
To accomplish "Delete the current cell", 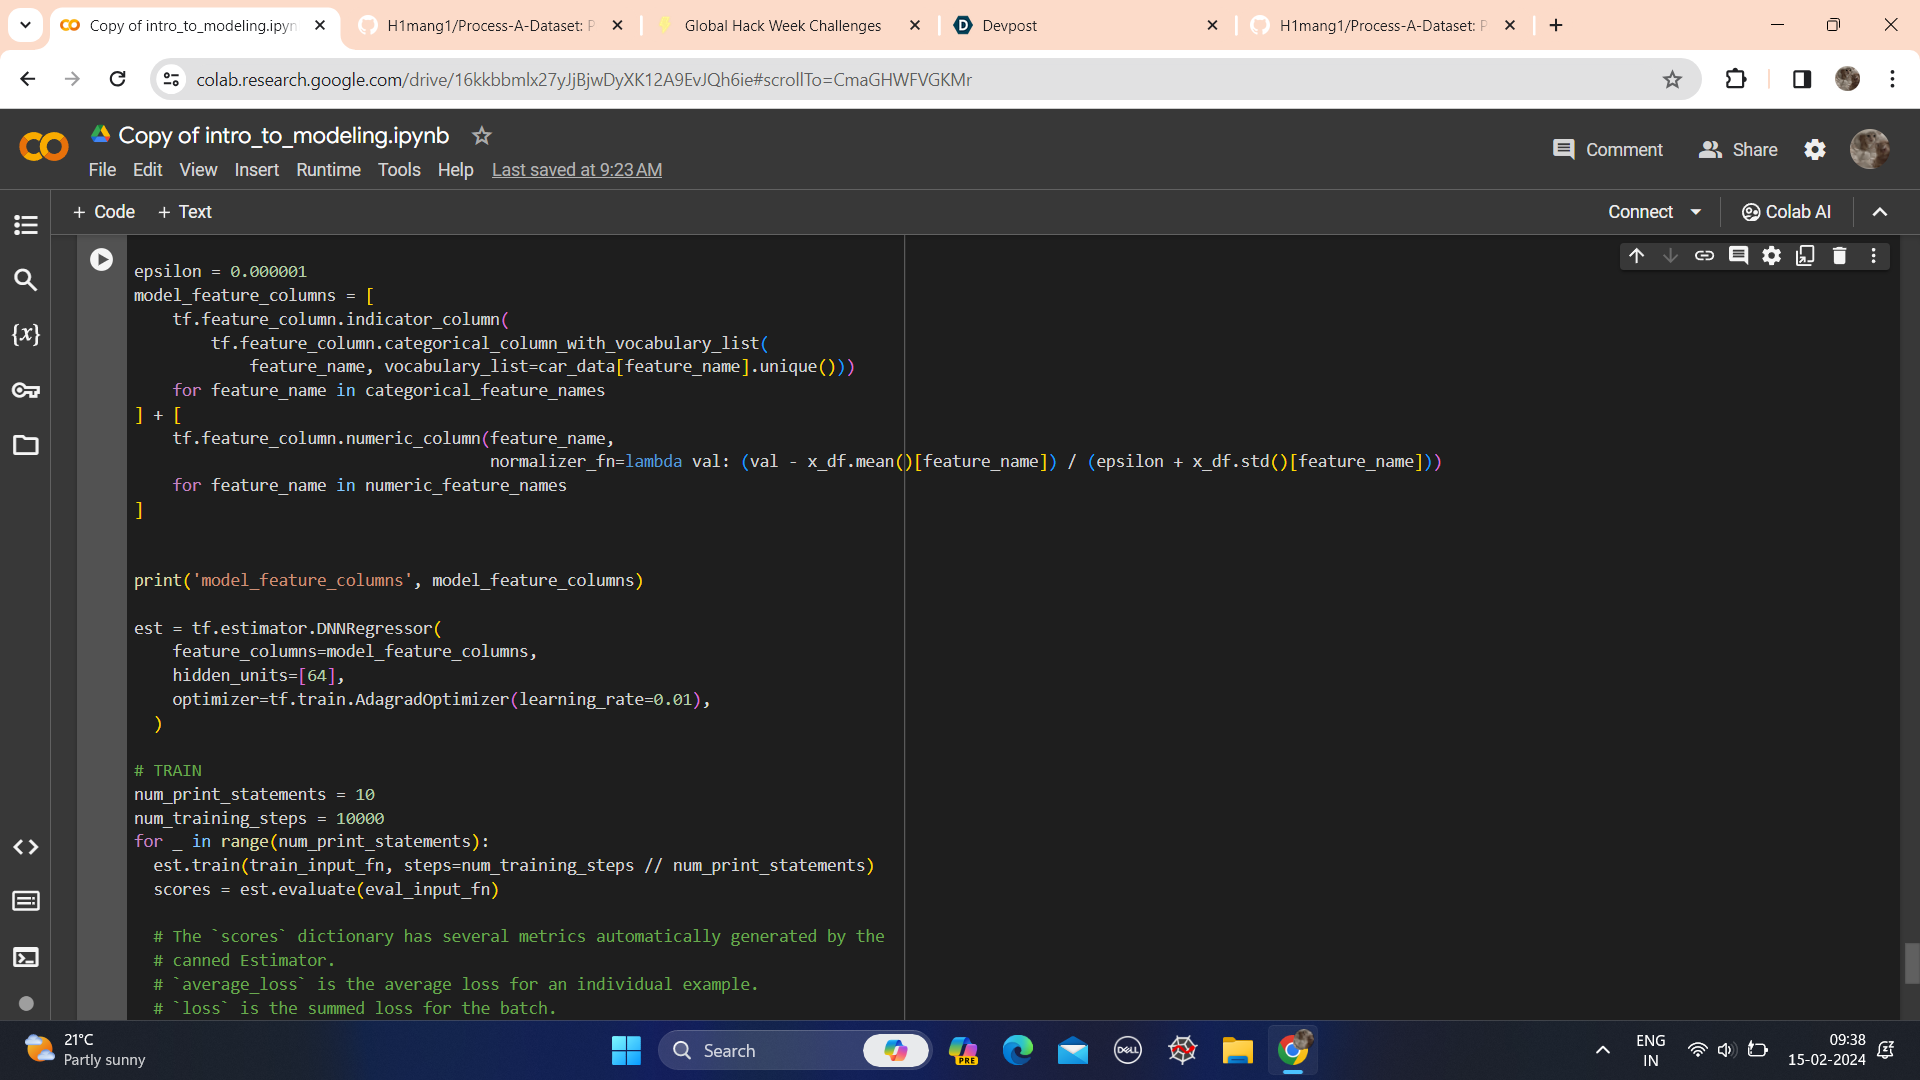I will (x=1839, y=256).
